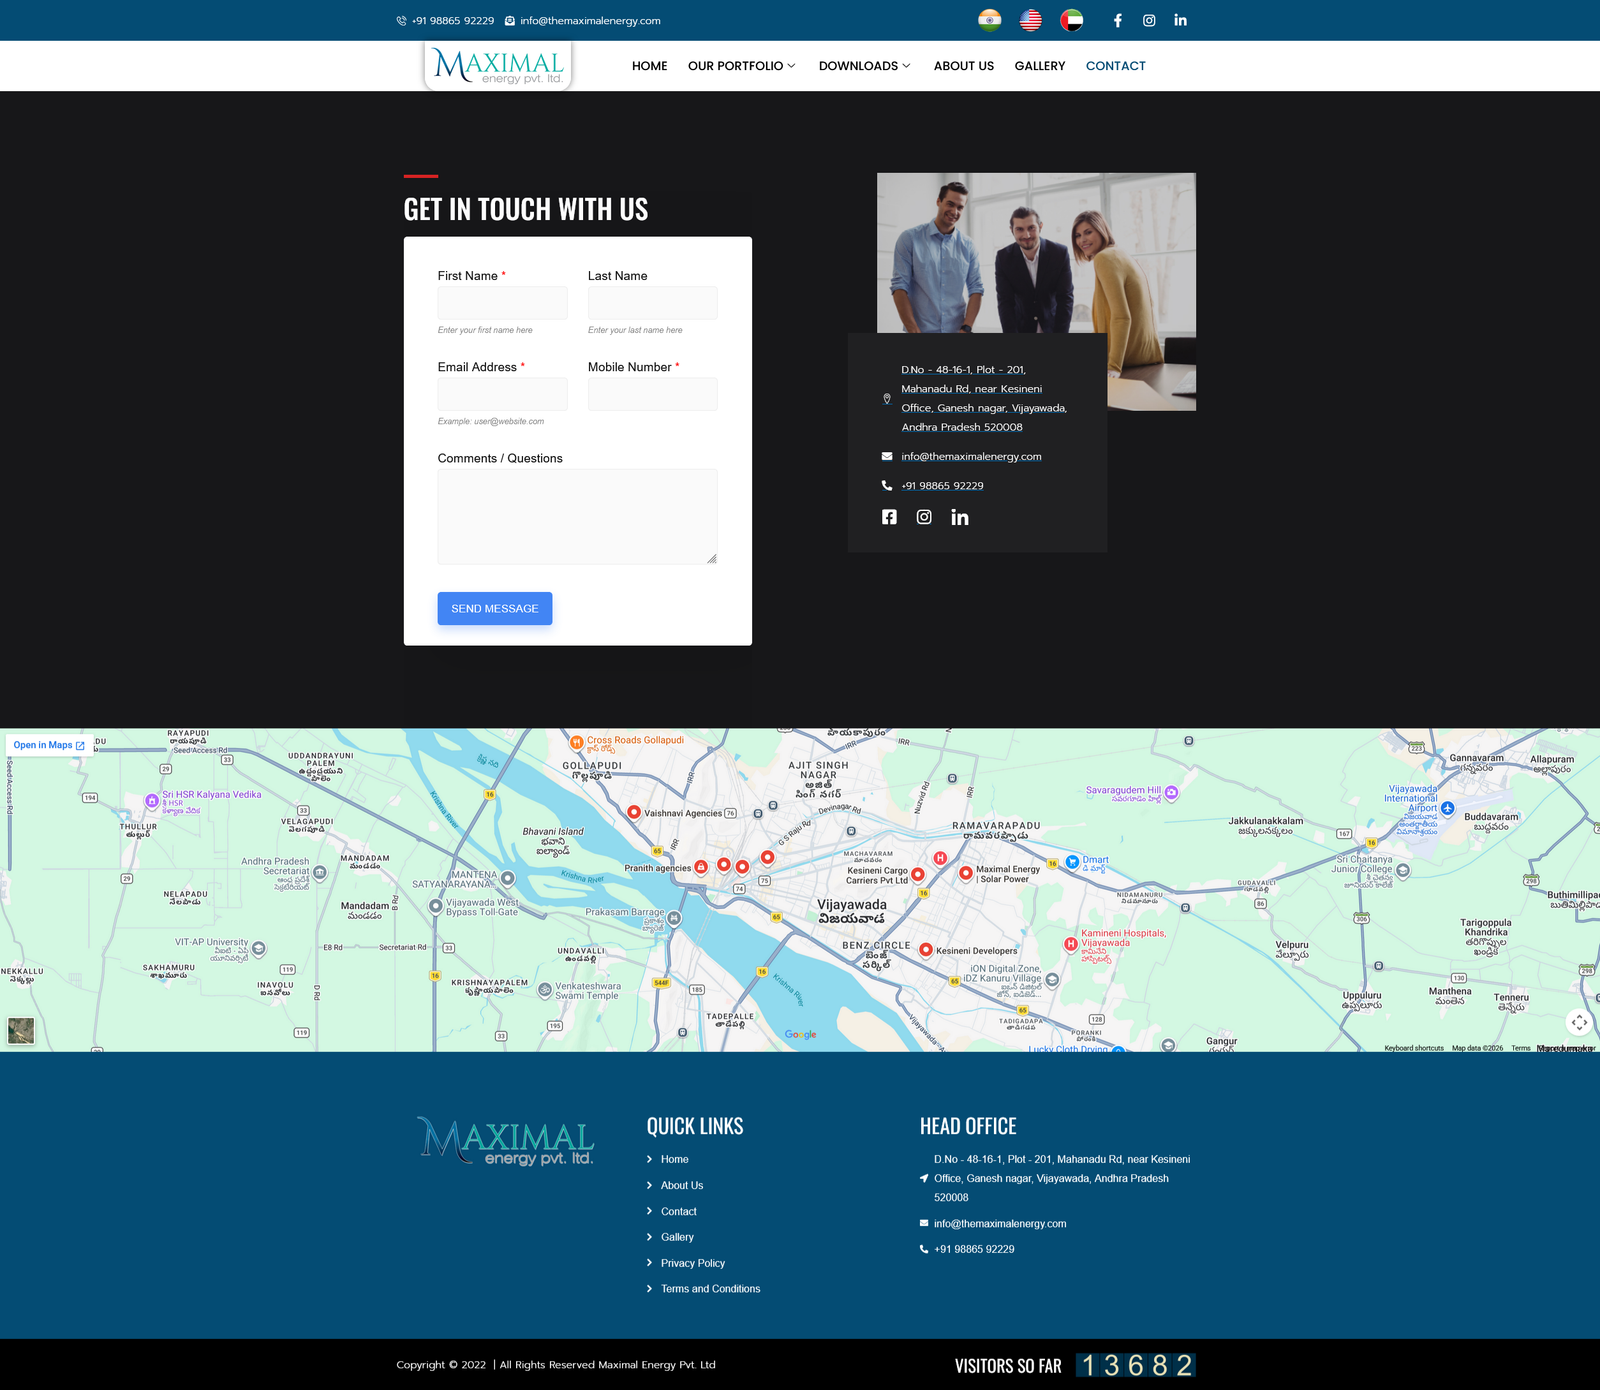Screen dimensions: 1600x1390
Task: Click the Kesineni Cargo Carriers map pin
Action: (918, 874)
